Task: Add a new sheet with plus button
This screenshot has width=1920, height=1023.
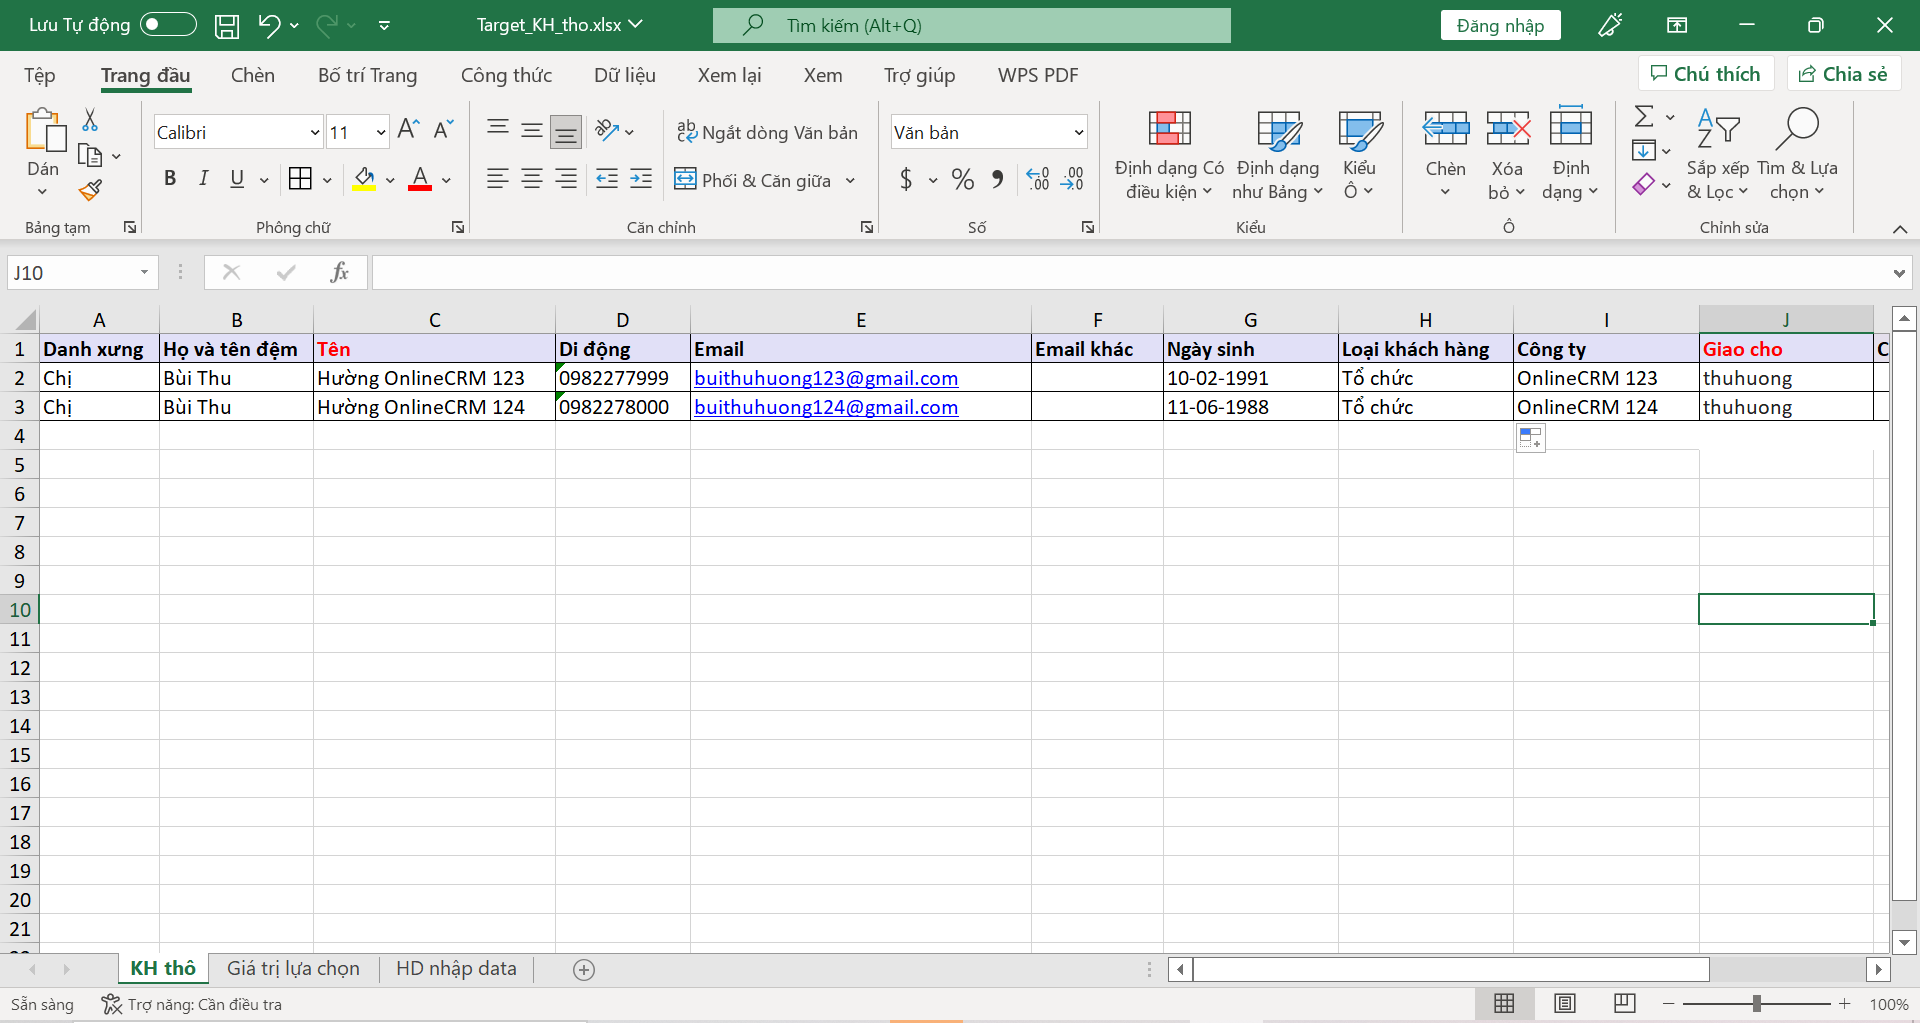Action: click(584, 969)
